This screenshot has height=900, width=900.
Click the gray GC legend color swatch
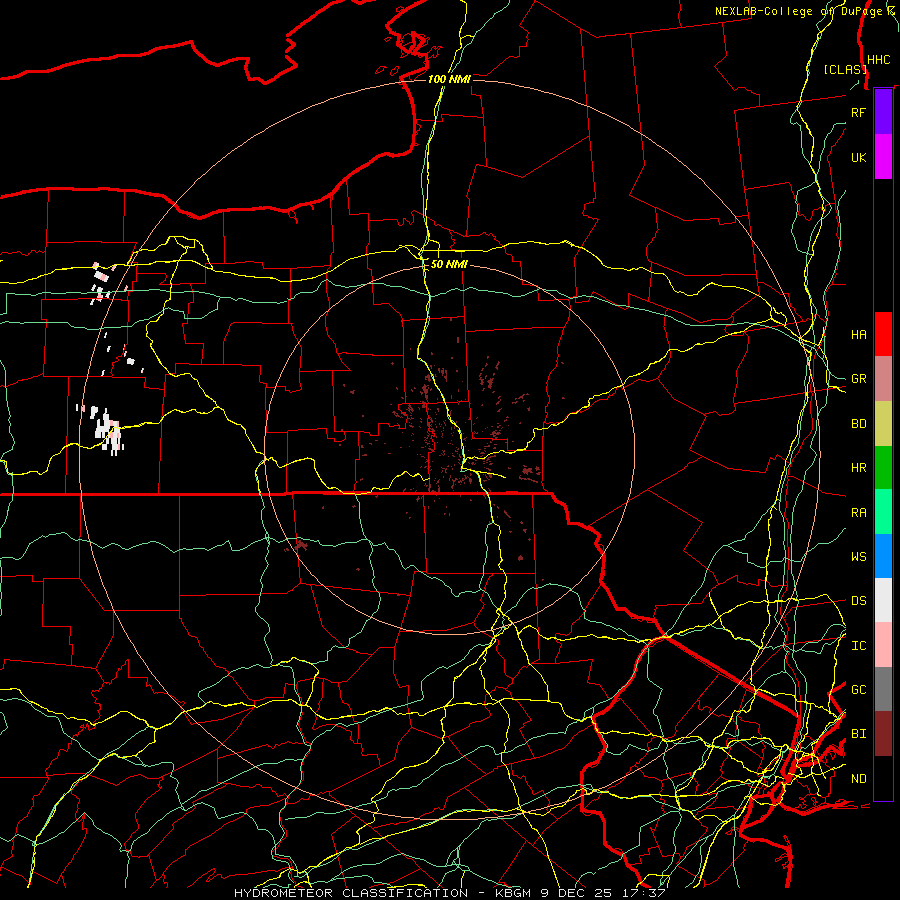click(x=883, y=689)
